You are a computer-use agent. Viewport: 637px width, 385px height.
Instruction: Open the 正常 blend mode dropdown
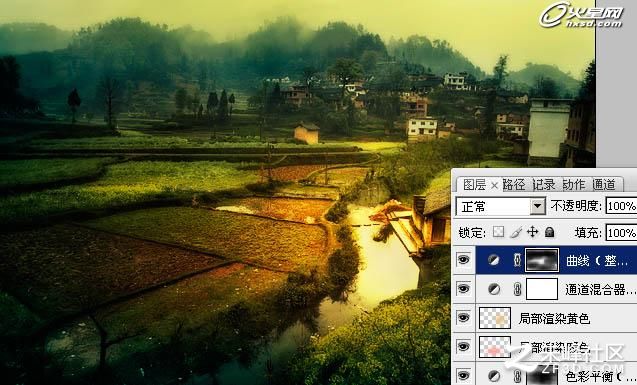point(501,206)
